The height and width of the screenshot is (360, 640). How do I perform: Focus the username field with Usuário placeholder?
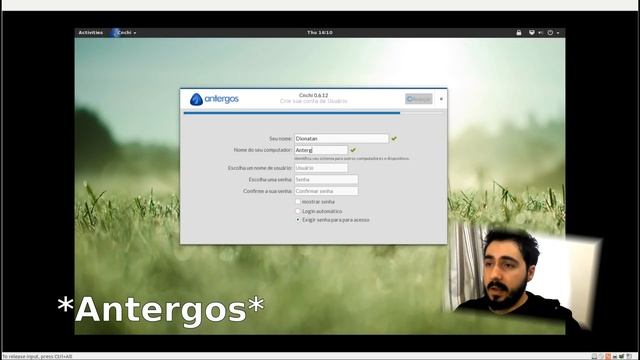pos(321,168)
